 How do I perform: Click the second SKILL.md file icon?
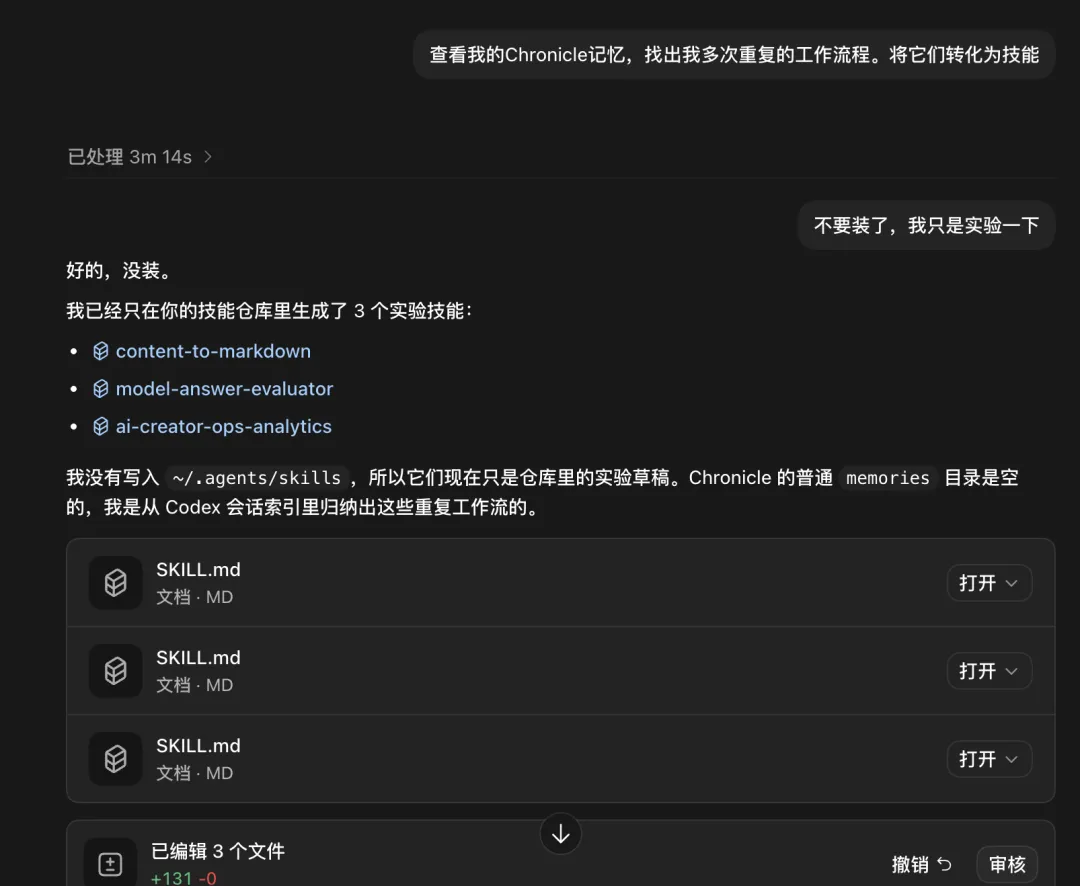coord(116,671)
